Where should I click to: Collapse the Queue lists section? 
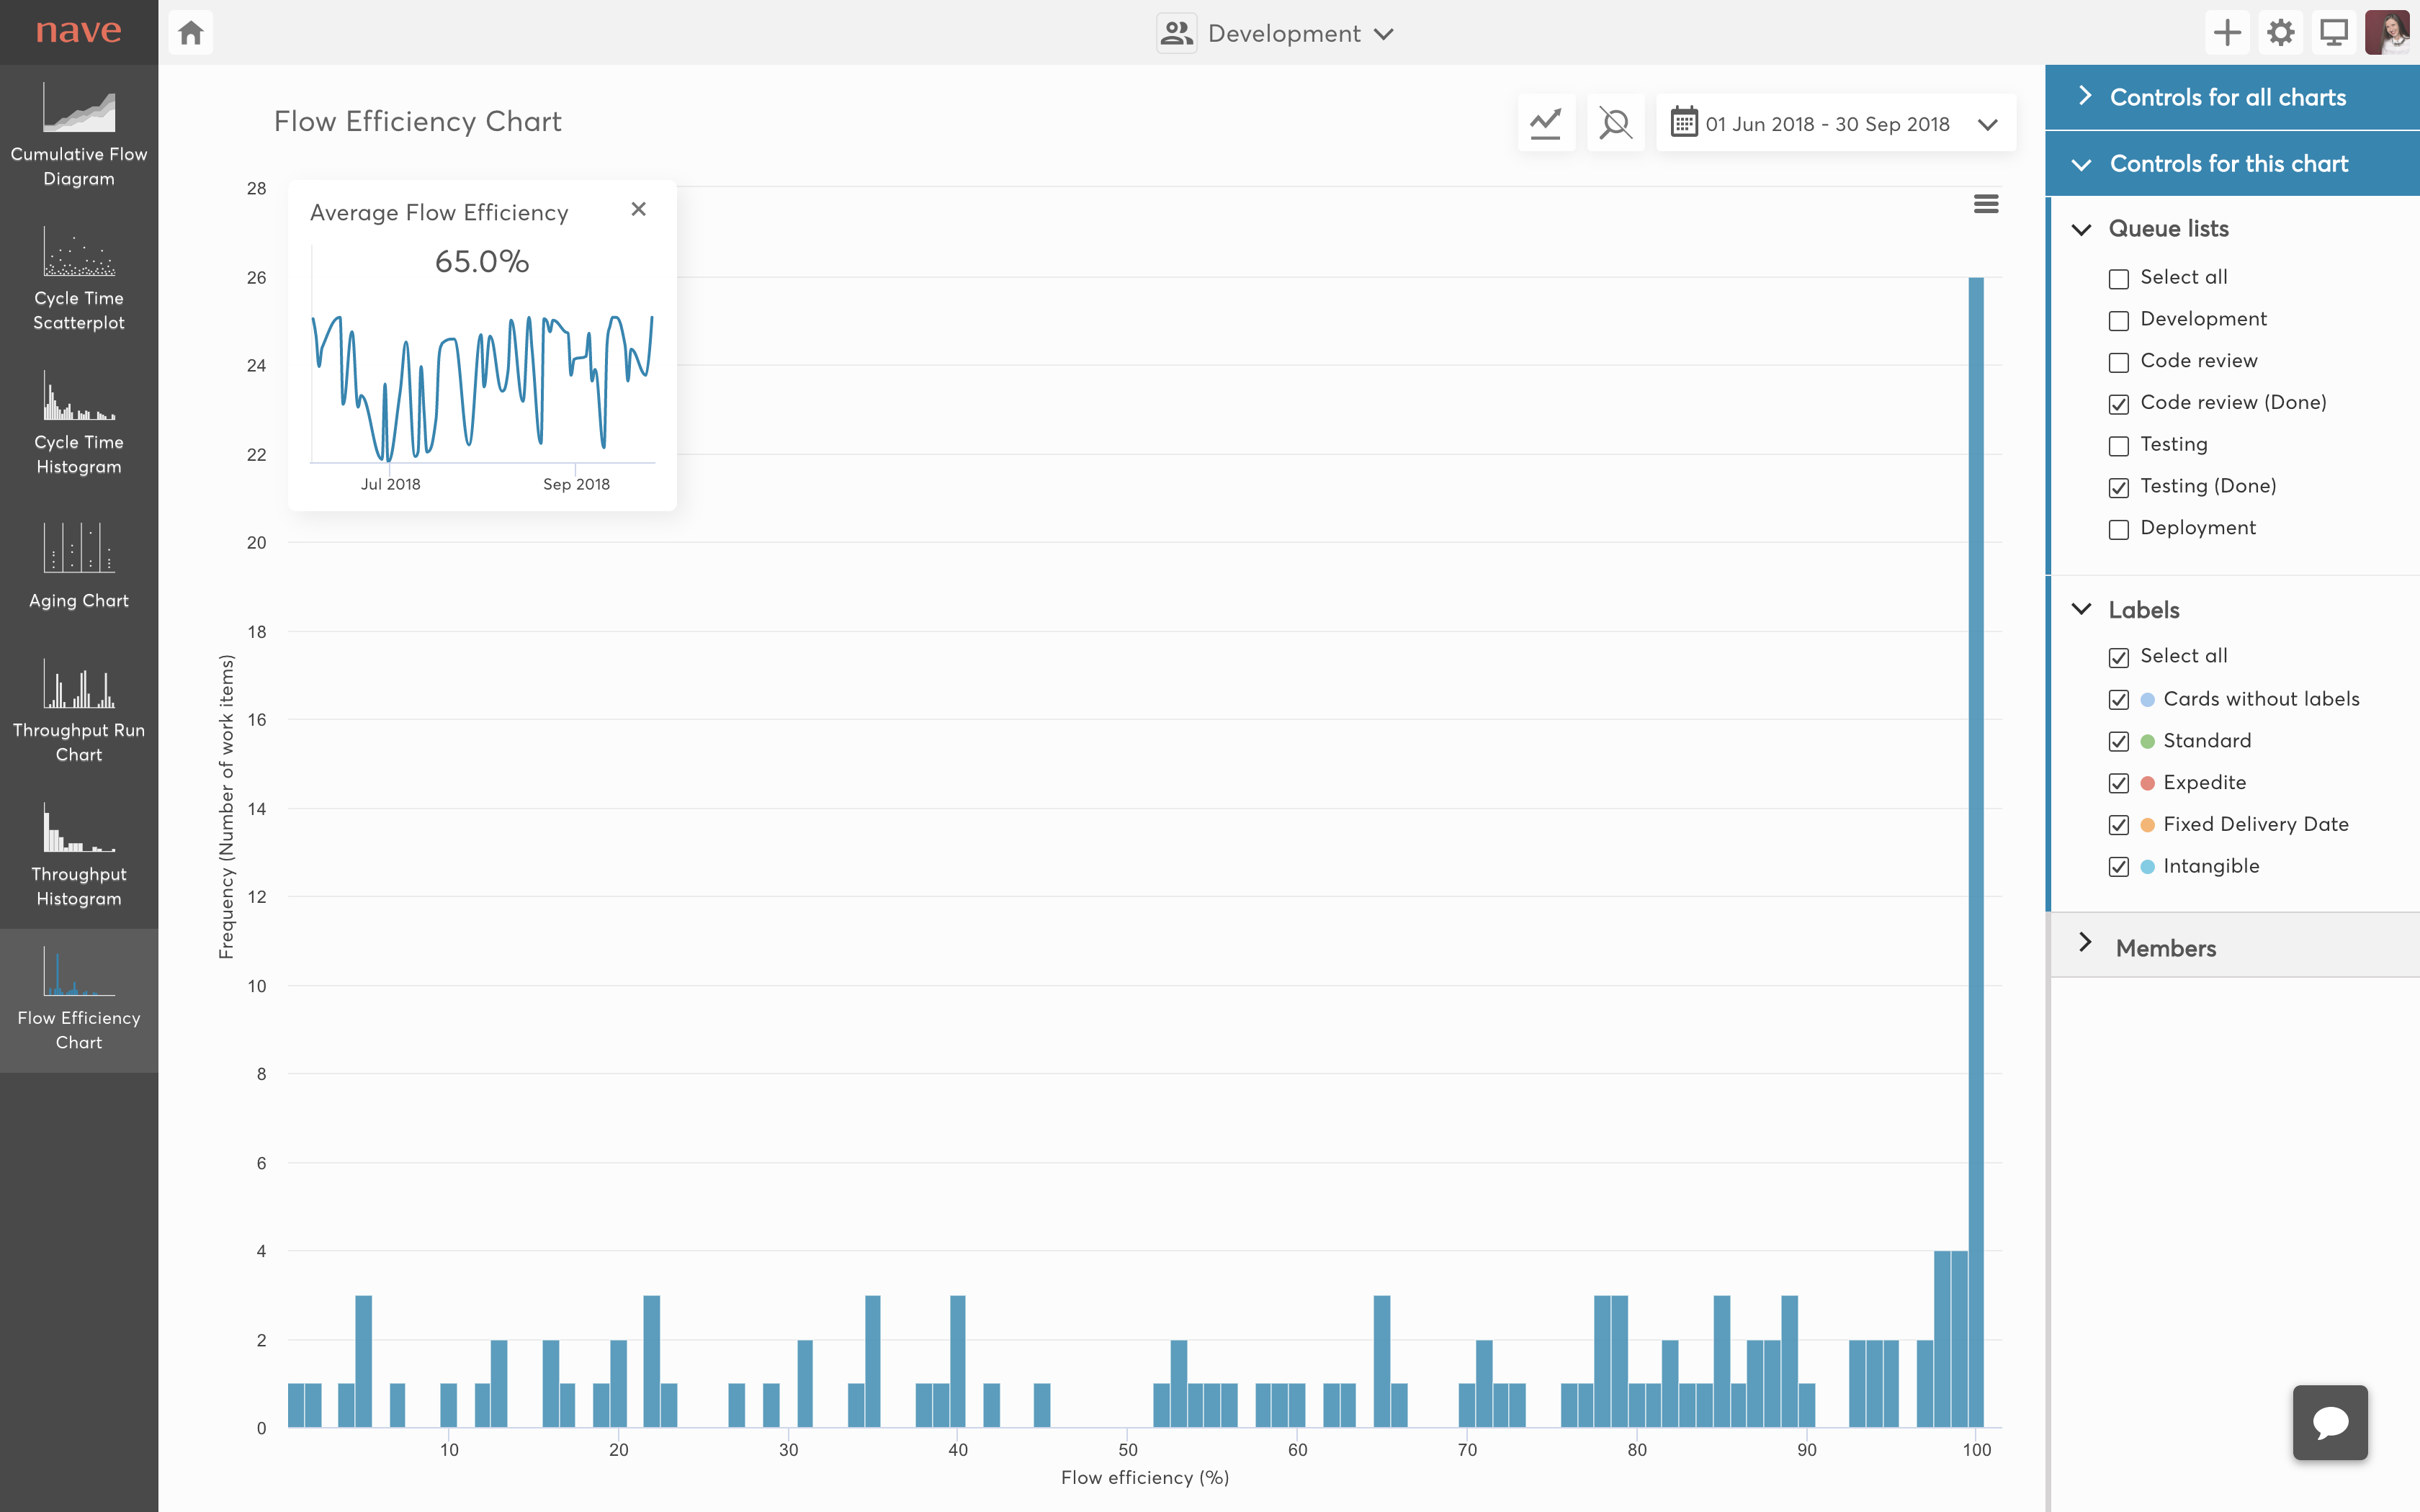(2082, 229)
